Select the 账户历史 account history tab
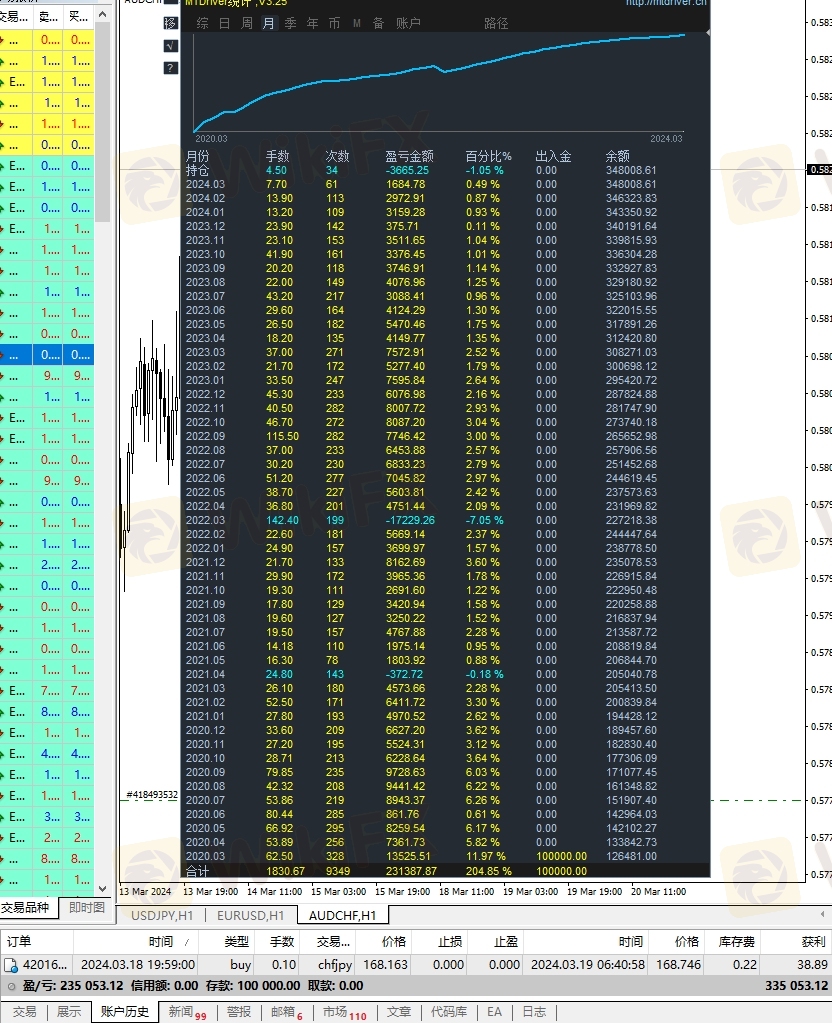 point(124,1012)
